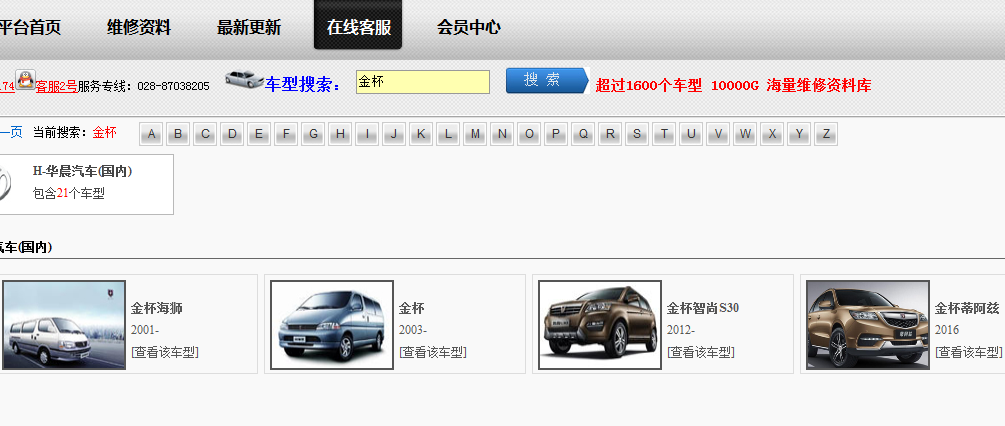The height and width of the screenshot is (426, 1005).
Task: Filter brands by letter S
Action: point(636,135)
